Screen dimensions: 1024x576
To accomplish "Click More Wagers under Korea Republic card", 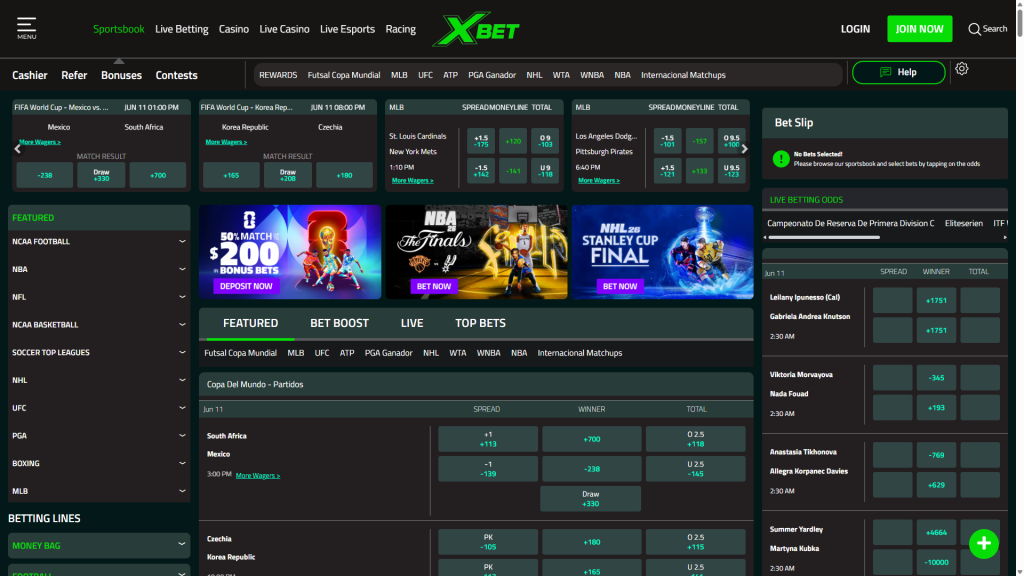I will click(226, 142).
